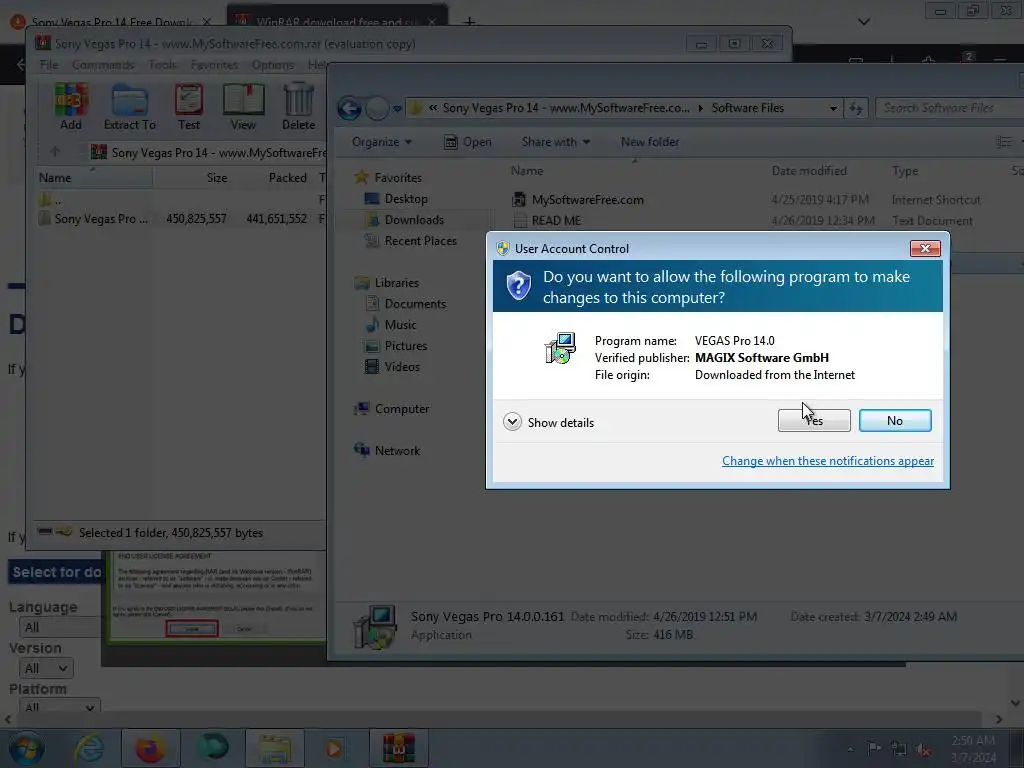The height and width of the screenshot is (768, 1024).
Task: Open WinRAR Favorites menu
Action: 214,65
